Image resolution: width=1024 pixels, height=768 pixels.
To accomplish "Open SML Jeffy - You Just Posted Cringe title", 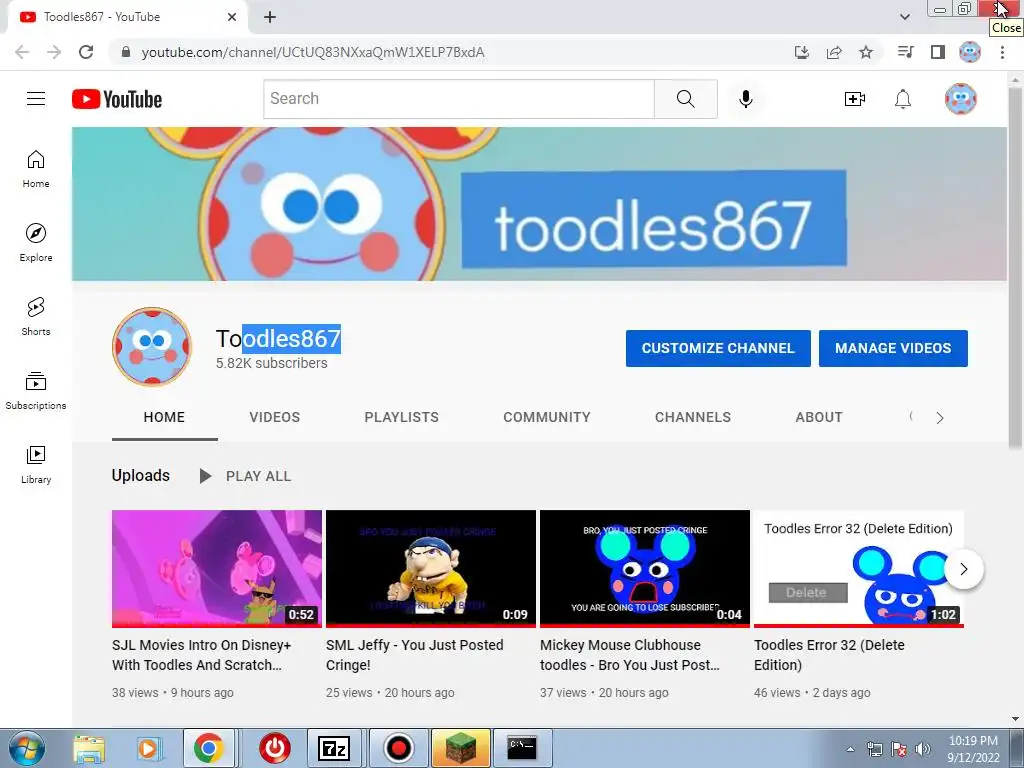I will pyautogui.click(x=415, y=655).
